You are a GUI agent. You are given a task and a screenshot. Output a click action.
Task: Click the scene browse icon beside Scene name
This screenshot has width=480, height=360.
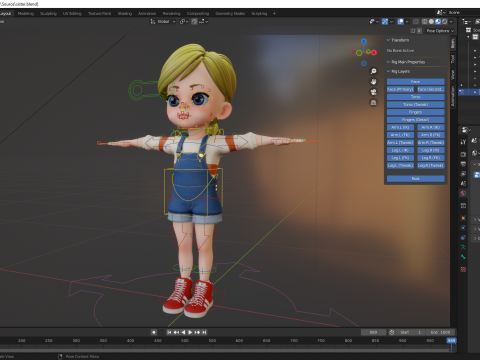[x=440, y=12]
